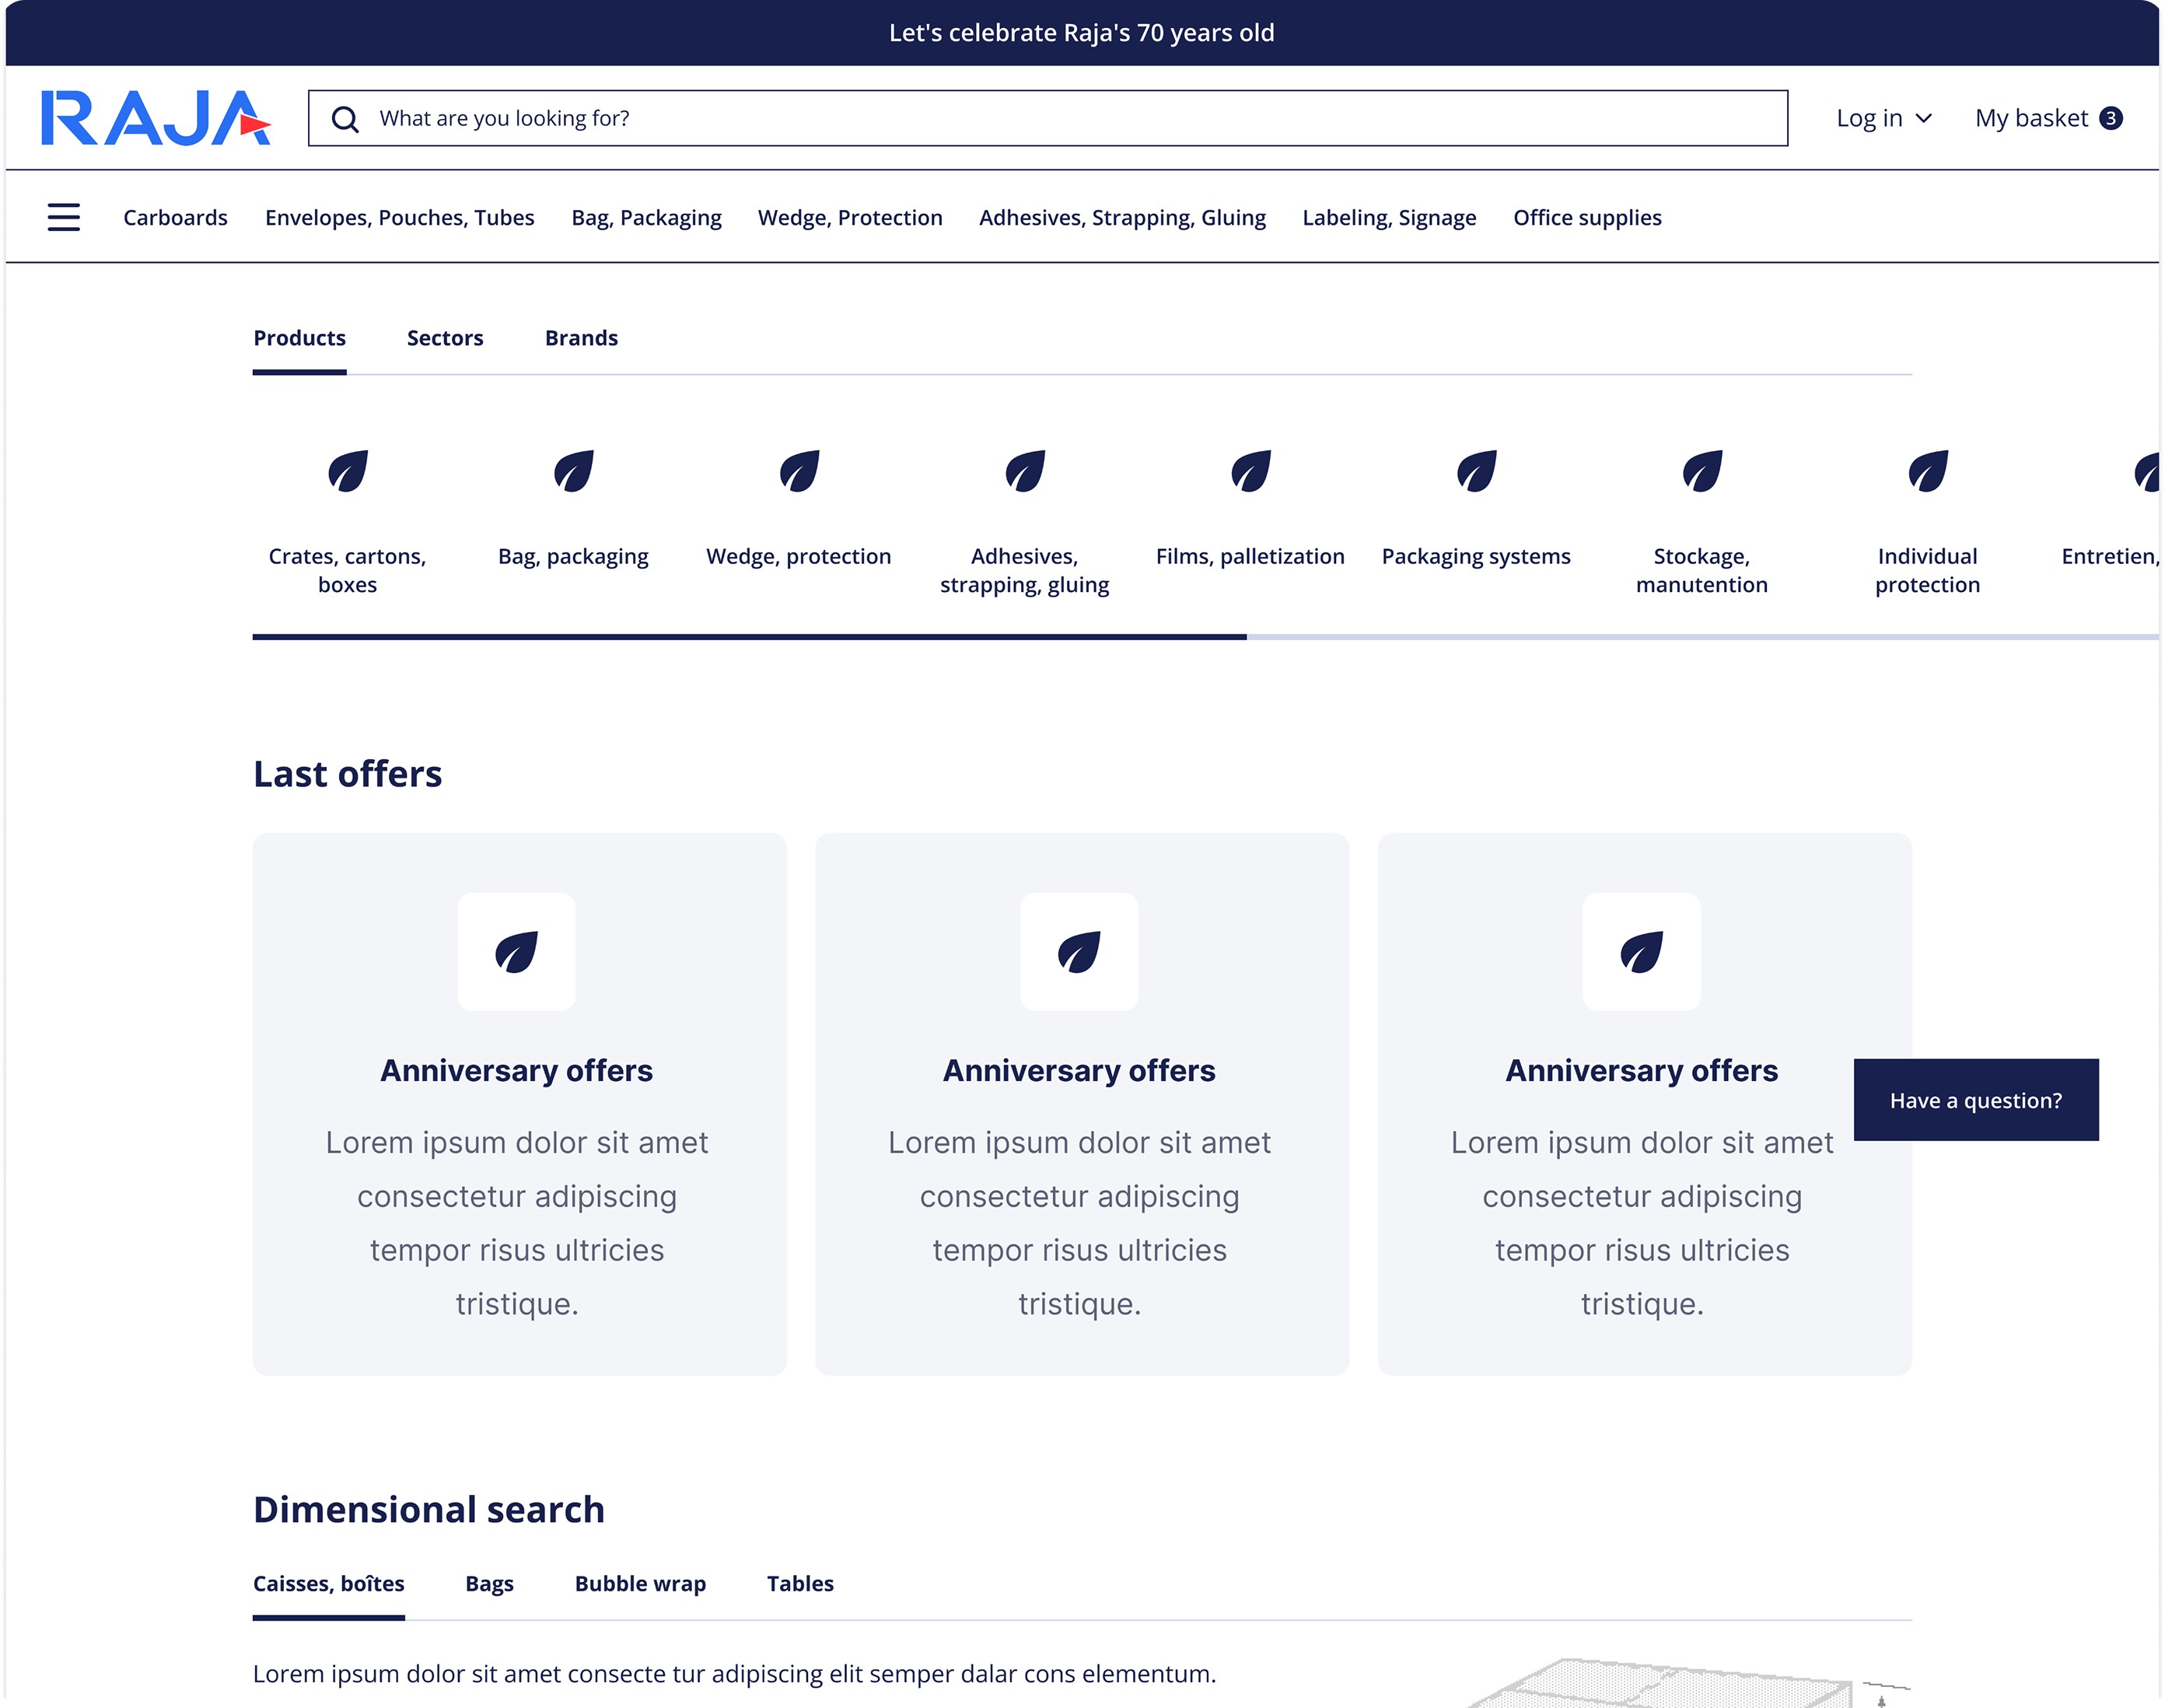Image resolution: width=2165 pixels, height=1708 pixels.
Task: Open the hamburger menu icon
Action: pos(64,217)
